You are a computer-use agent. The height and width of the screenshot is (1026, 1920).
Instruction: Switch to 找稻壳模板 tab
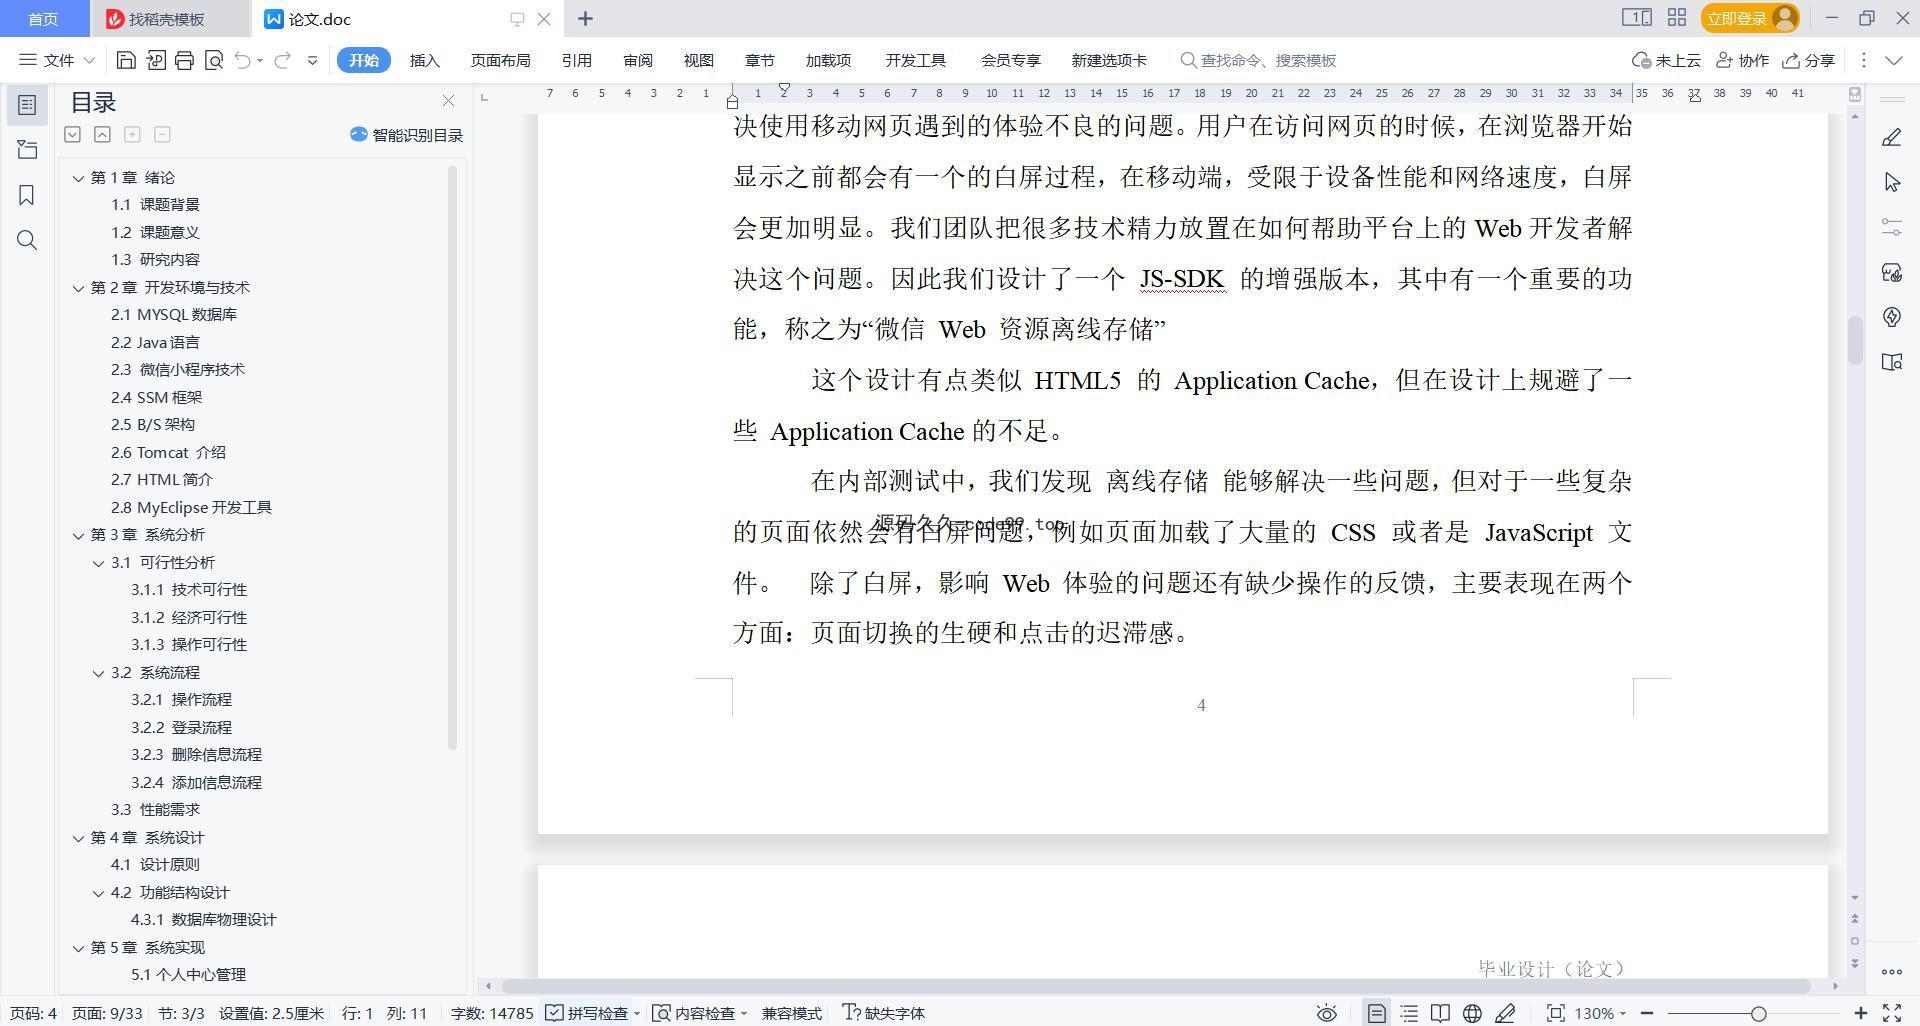pyautogui.click(x=165, y=18)
